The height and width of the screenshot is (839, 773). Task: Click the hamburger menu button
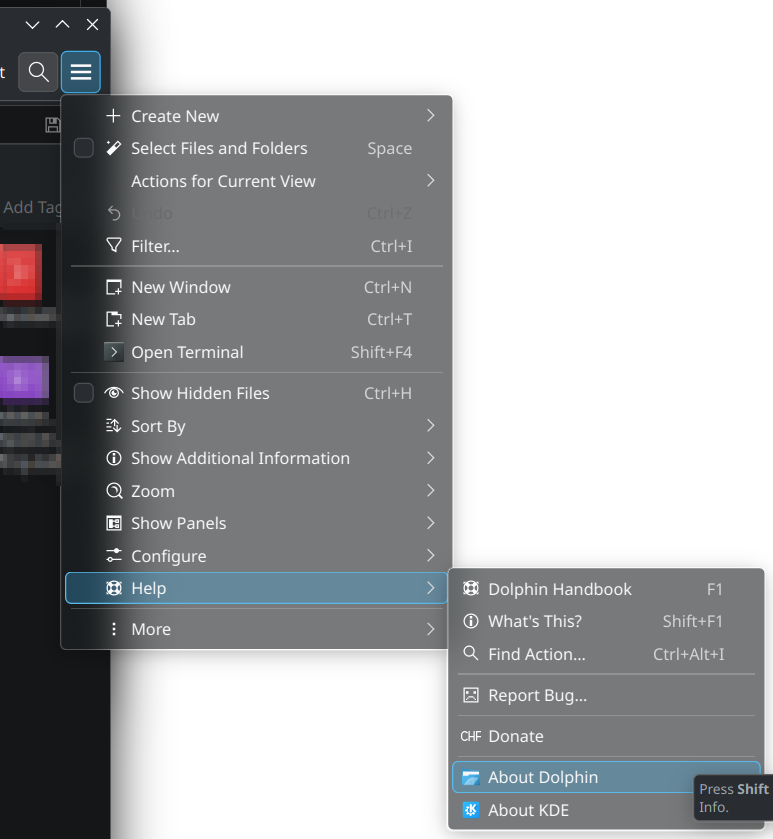[x=80, y=72]
